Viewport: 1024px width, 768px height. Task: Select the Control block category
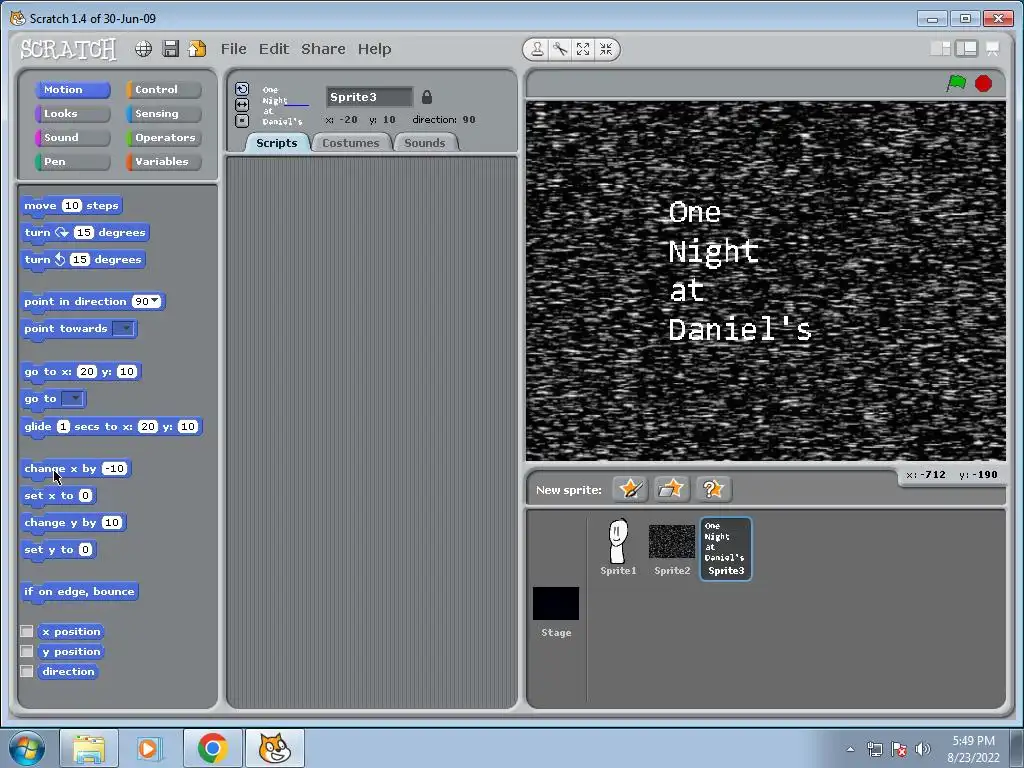tap(163, 89)
